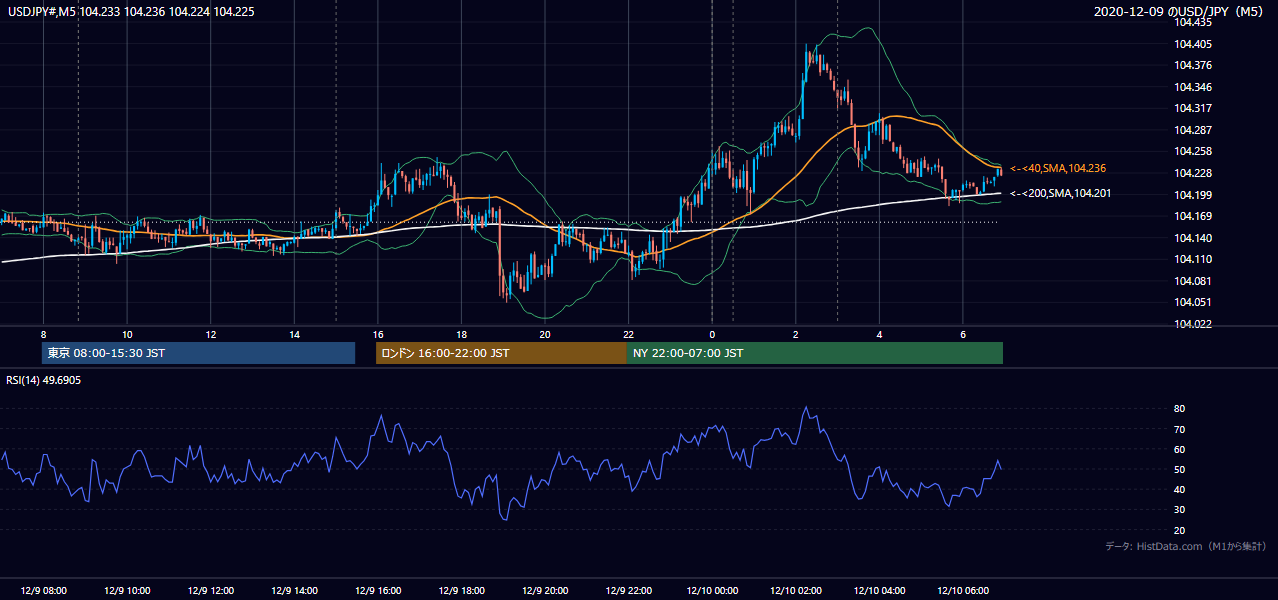Click the 12/9 18:00 time label
Viewport: 1278px width, 600px height.
461,590
